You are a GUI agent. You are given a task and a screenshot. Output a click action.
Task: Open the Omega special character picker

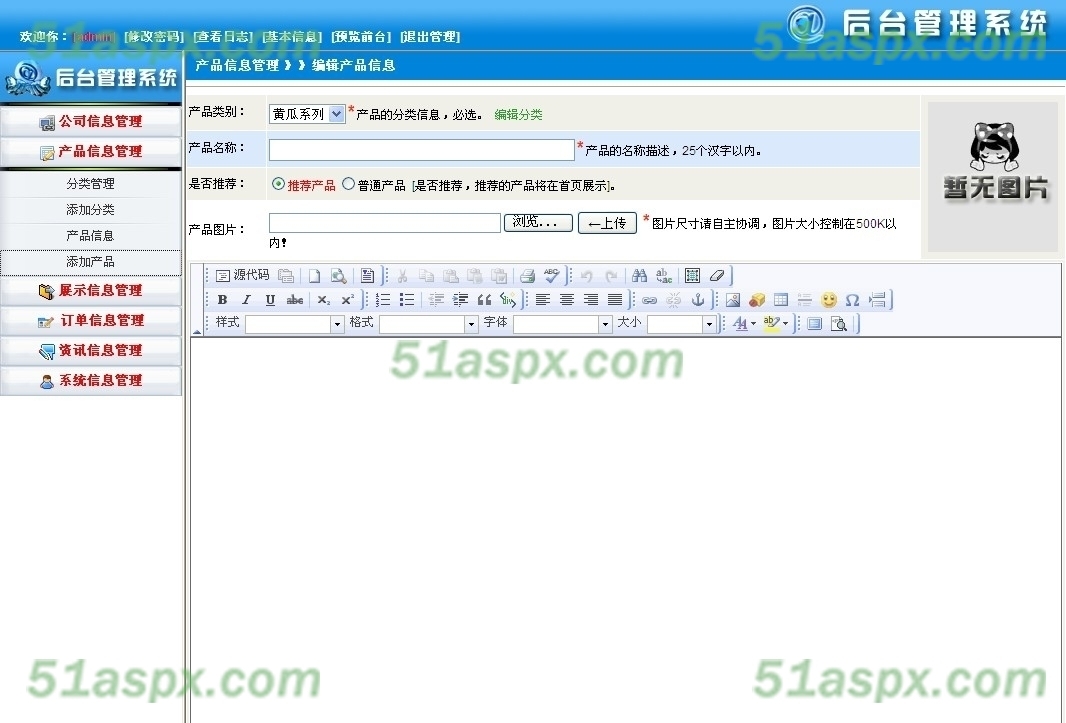853,300
